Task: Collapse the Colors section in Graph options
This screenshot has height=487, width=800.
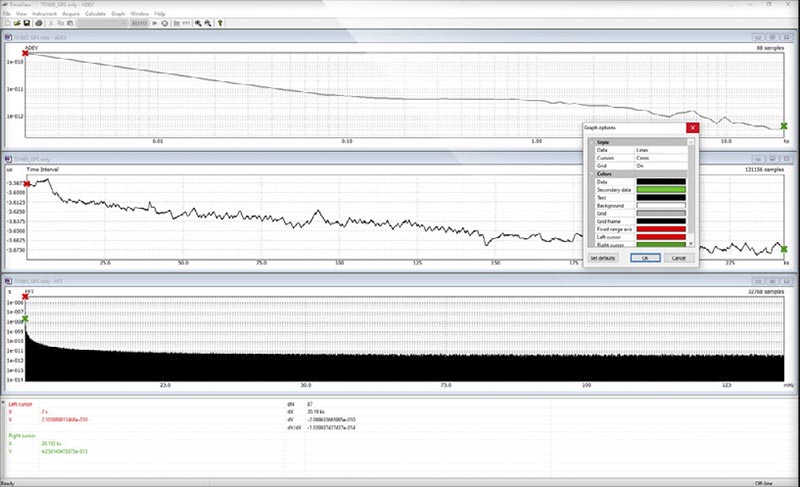Action: click(x=592, y=174)
